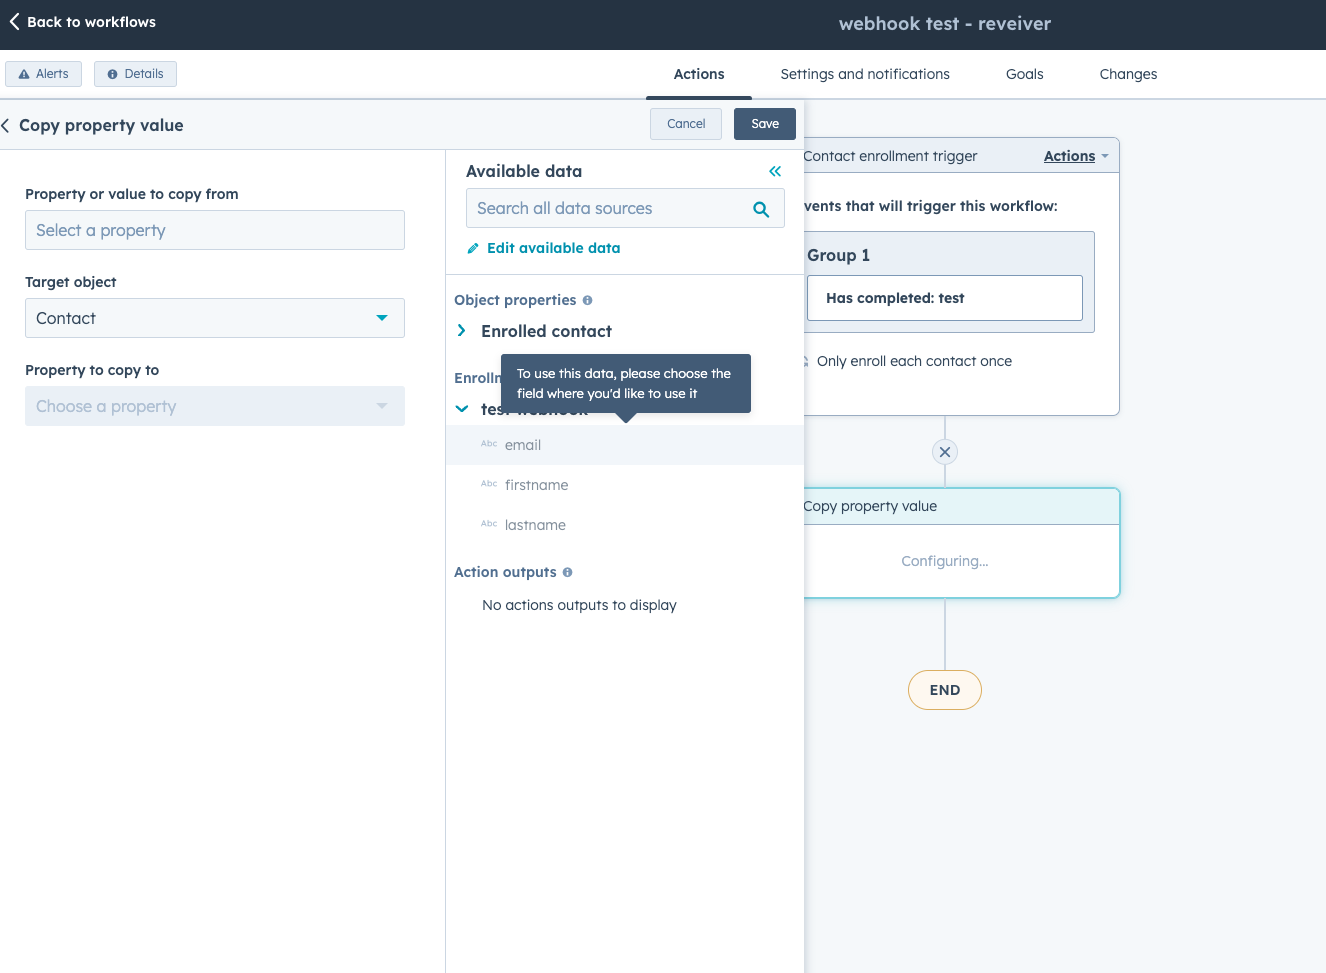This screenshot has width=1326, height=973.
Task: Click the info icon beside Action outputs
Action: (567, 572)
